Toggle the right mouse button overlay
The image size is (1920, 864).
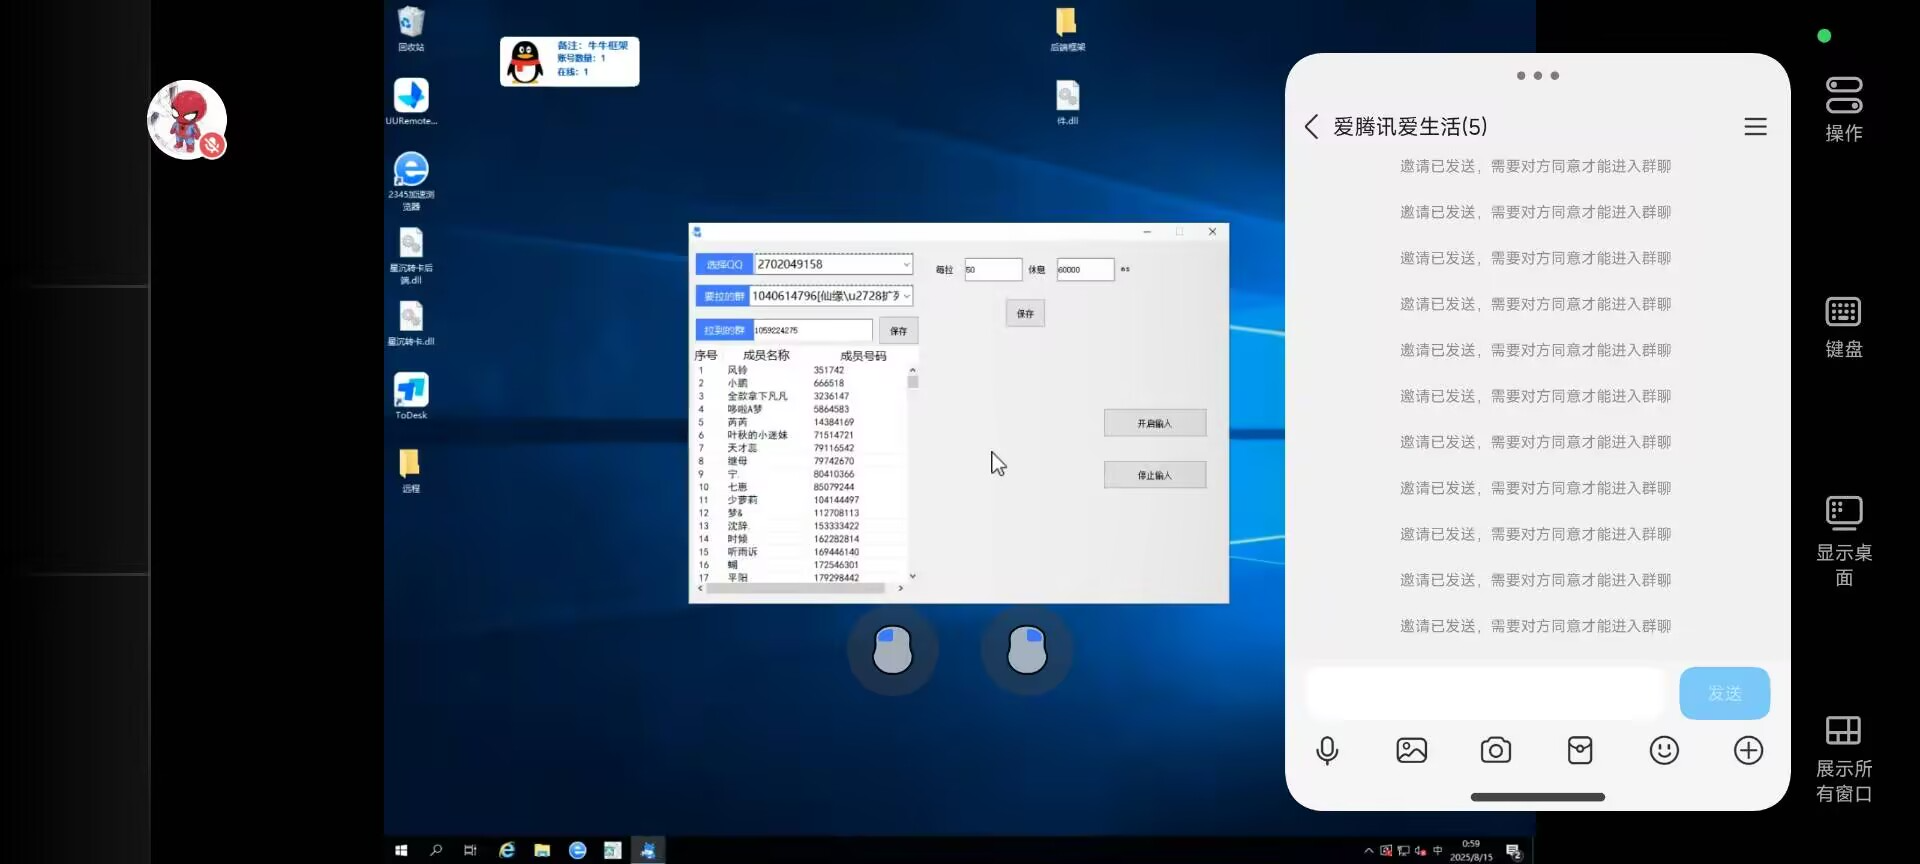(1027, 650)
